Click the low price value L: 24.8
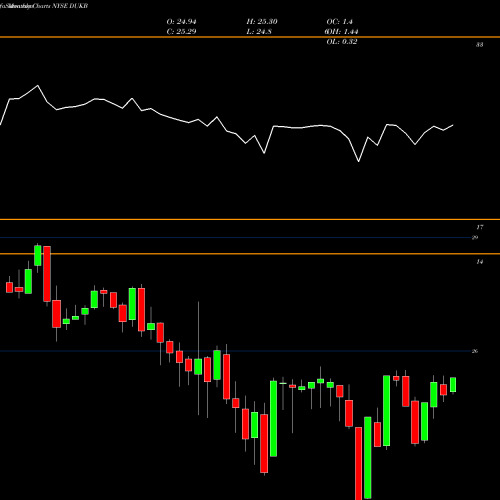Screen dimensions: 500x500 [x=259, y=32]
